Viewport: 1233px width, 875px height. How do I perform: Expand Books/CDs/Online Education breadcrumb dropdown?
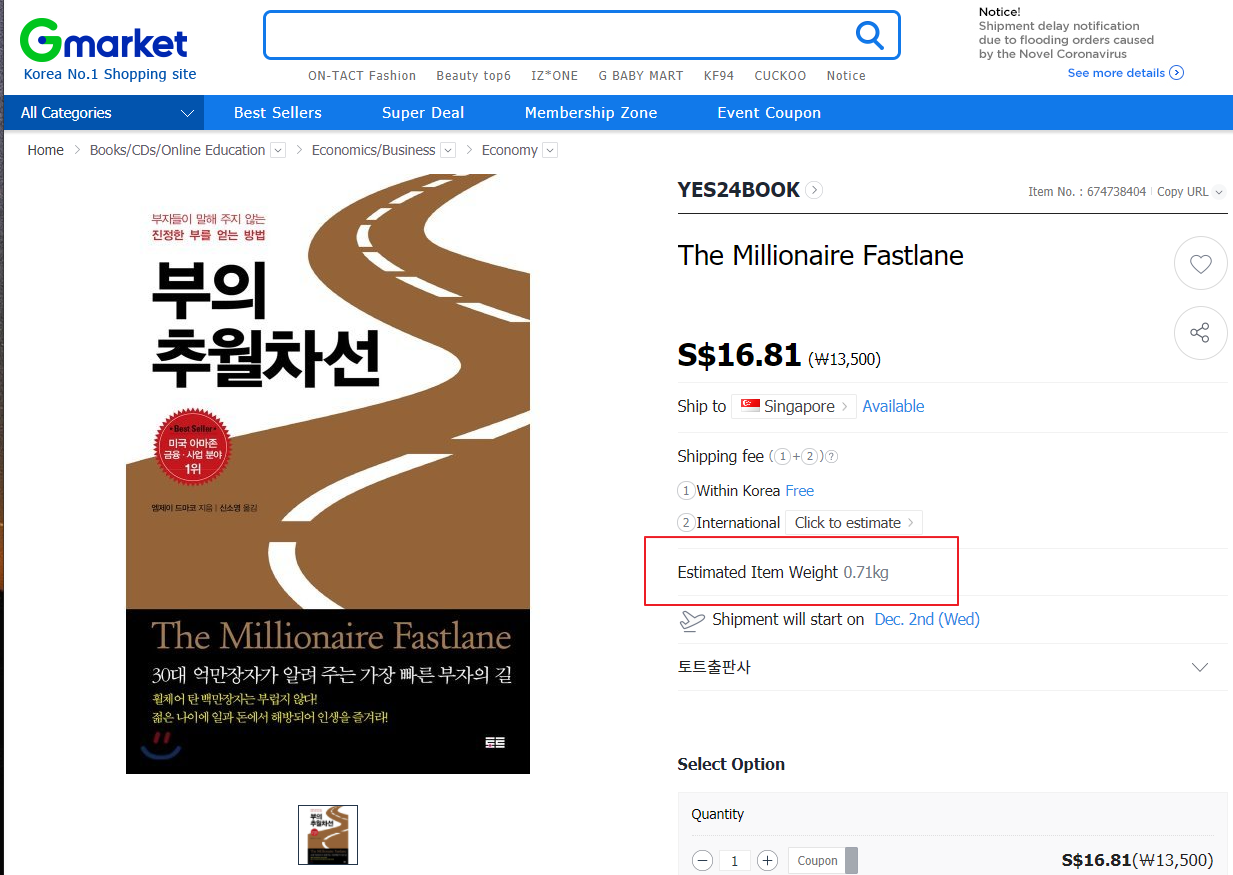278,150
